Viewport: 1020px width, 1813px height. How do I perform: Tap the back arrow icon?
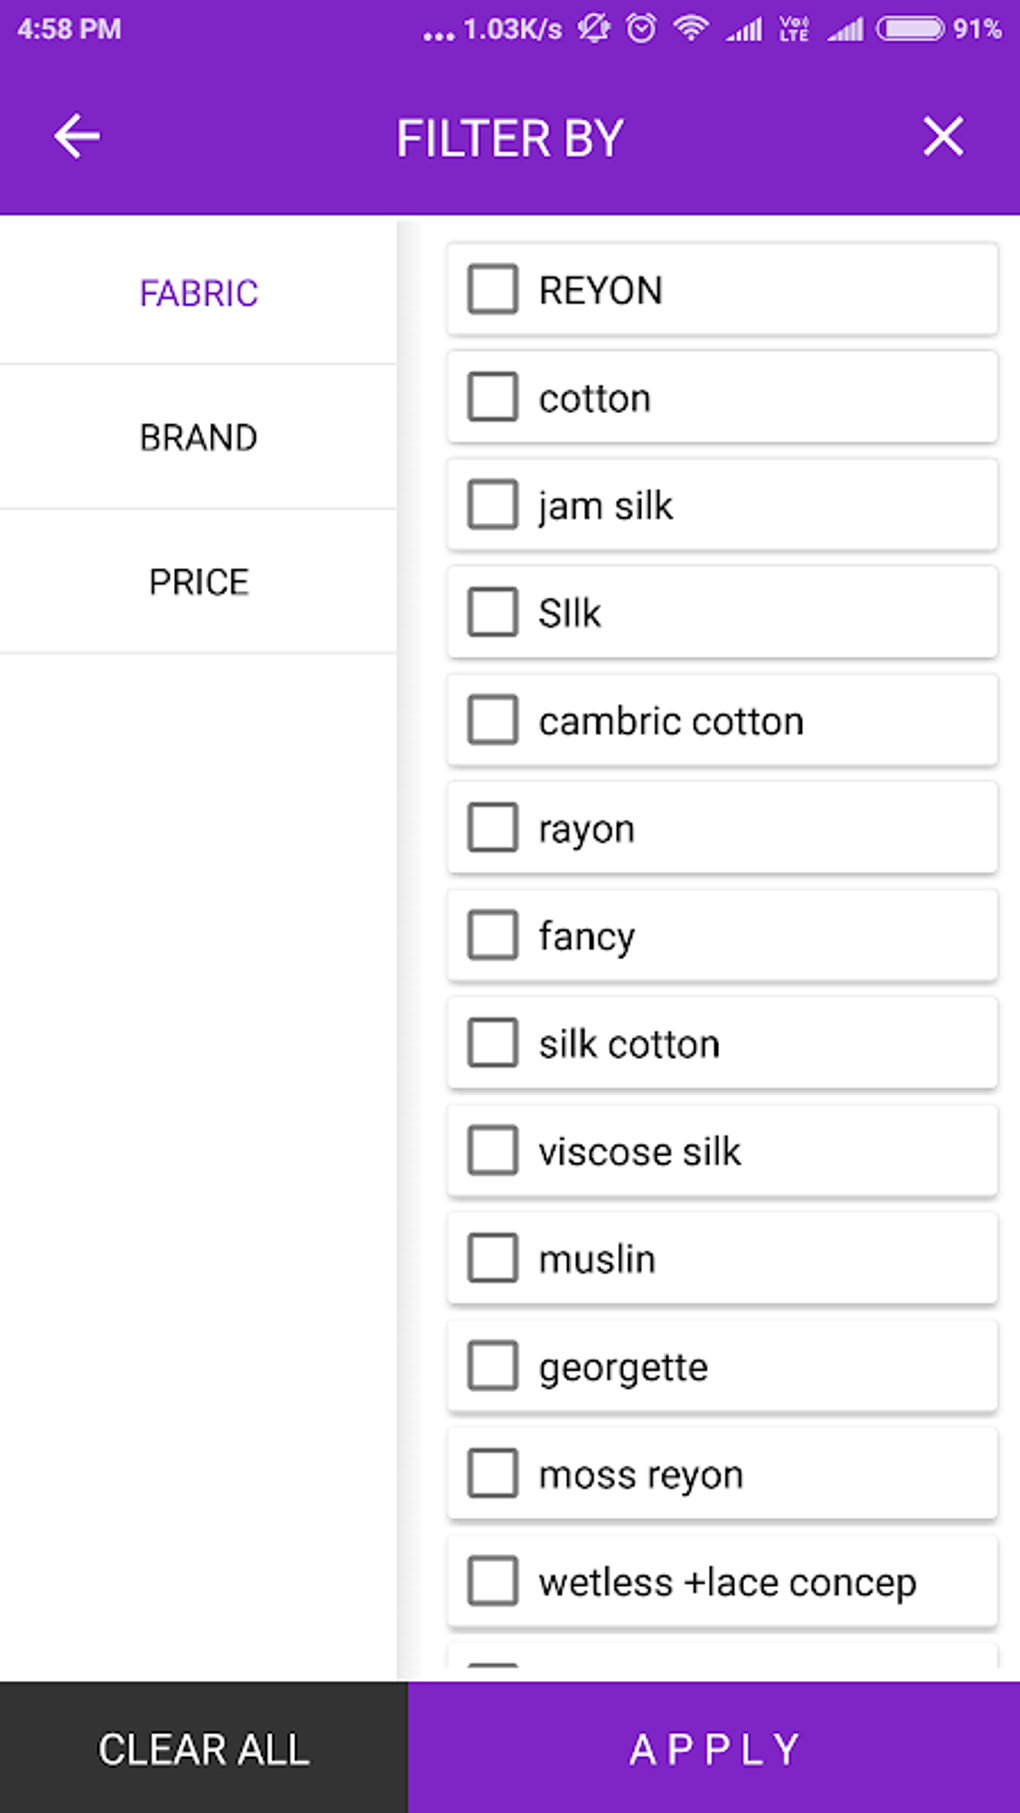[77, 137]
